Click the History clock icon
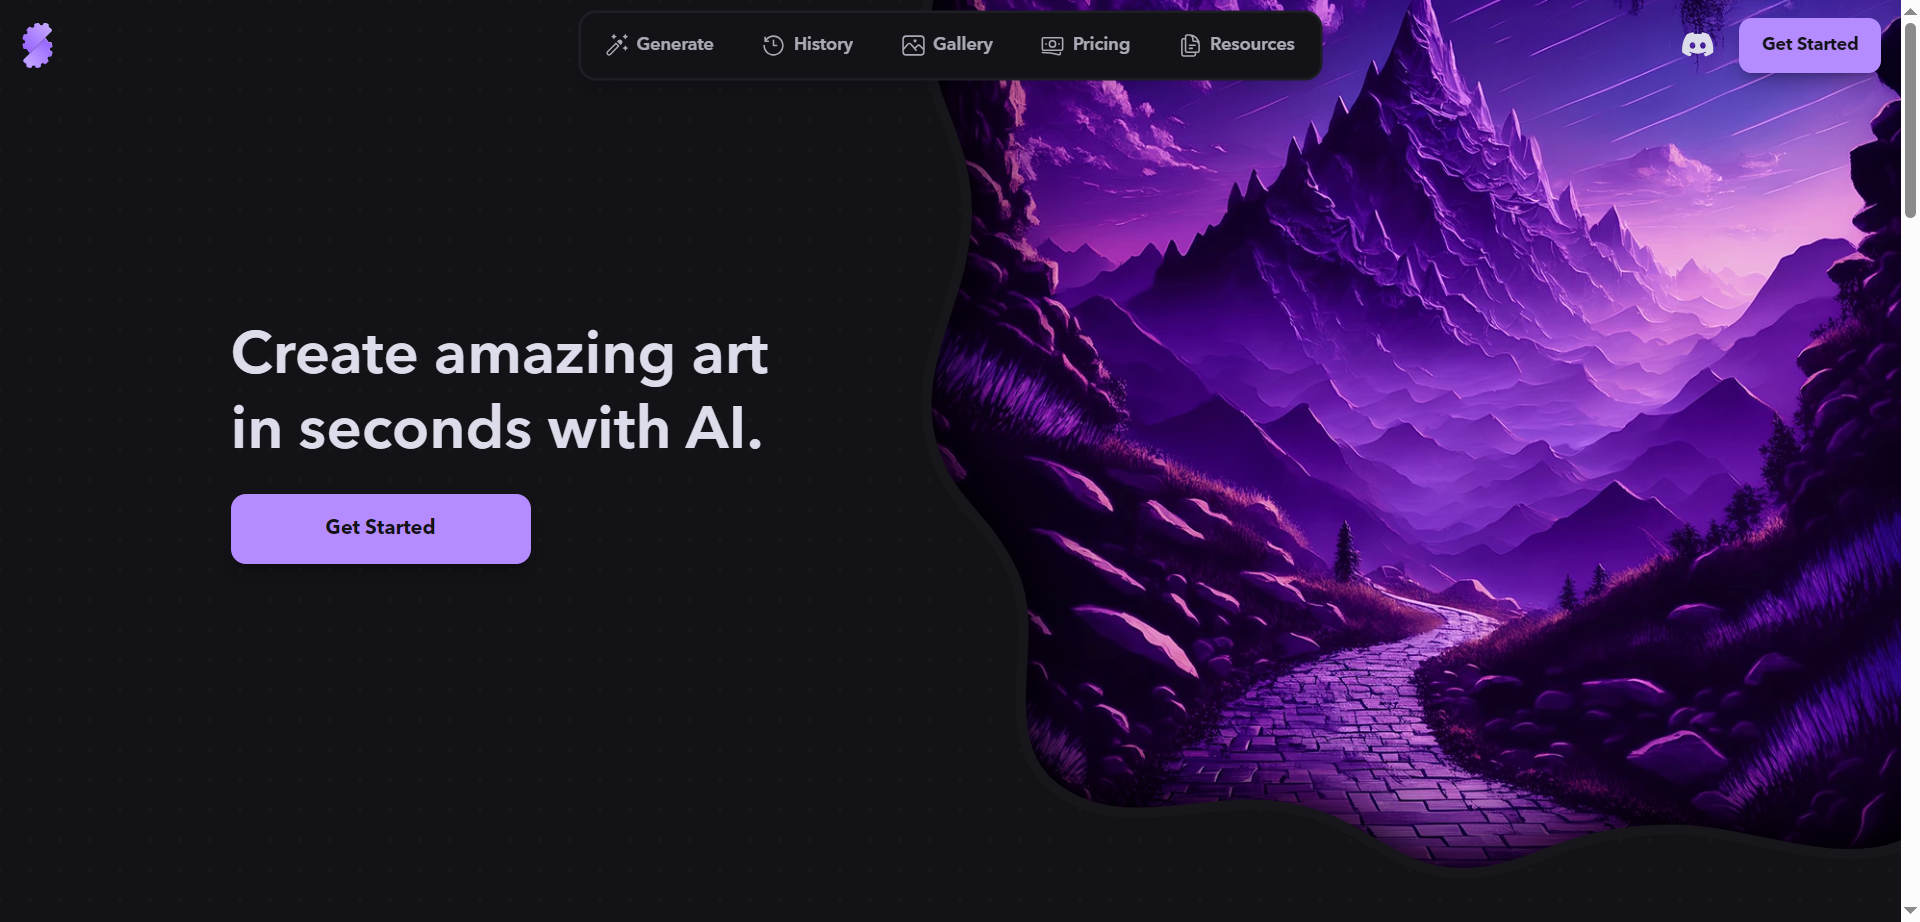The image size is (1920, 922). click(773, 45)
